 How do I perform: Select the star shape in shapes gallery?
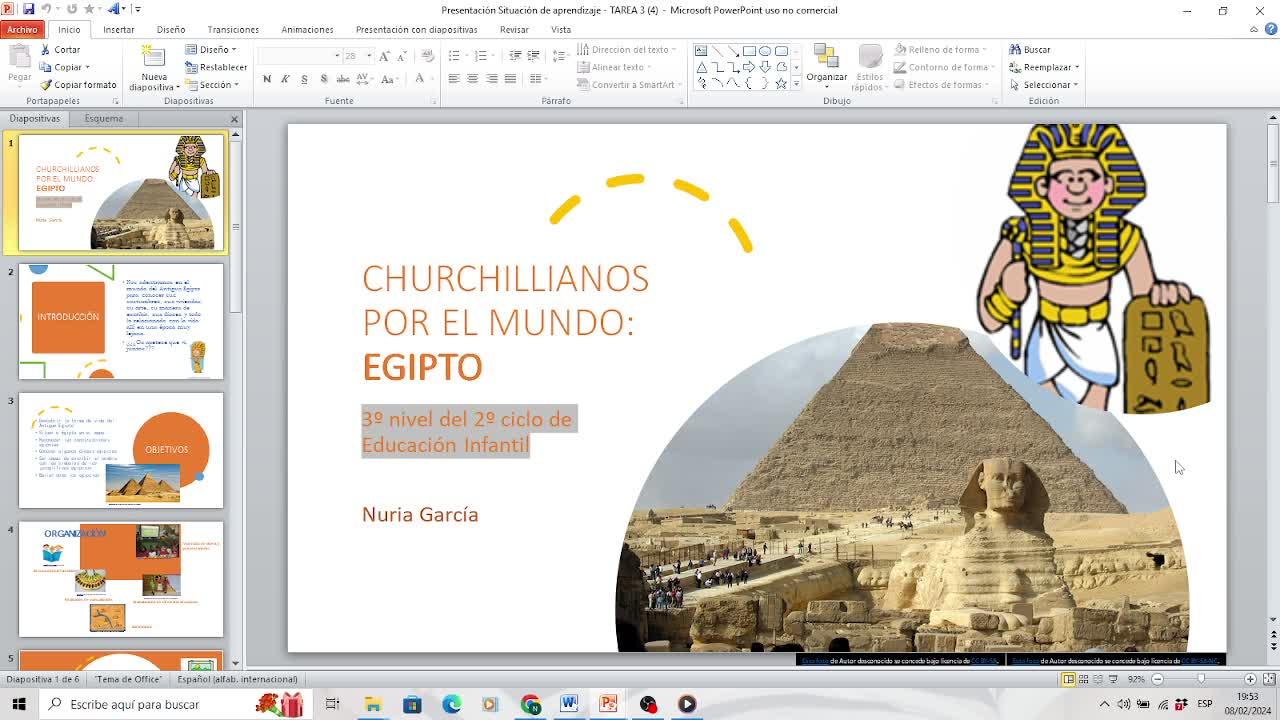pyautogui.click(x=781, y=84)
